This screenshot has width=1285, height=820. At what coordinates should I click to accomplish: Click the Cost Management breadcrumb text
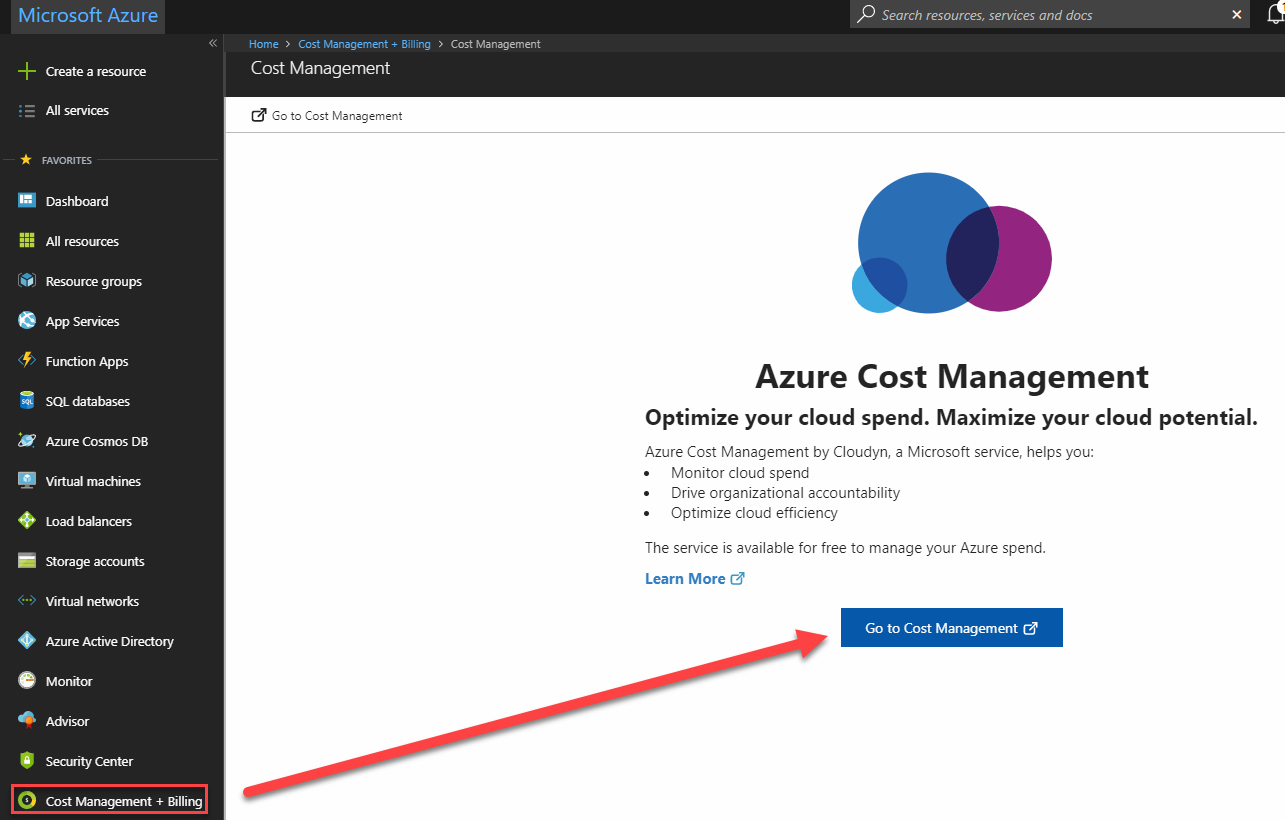point(496,44)
